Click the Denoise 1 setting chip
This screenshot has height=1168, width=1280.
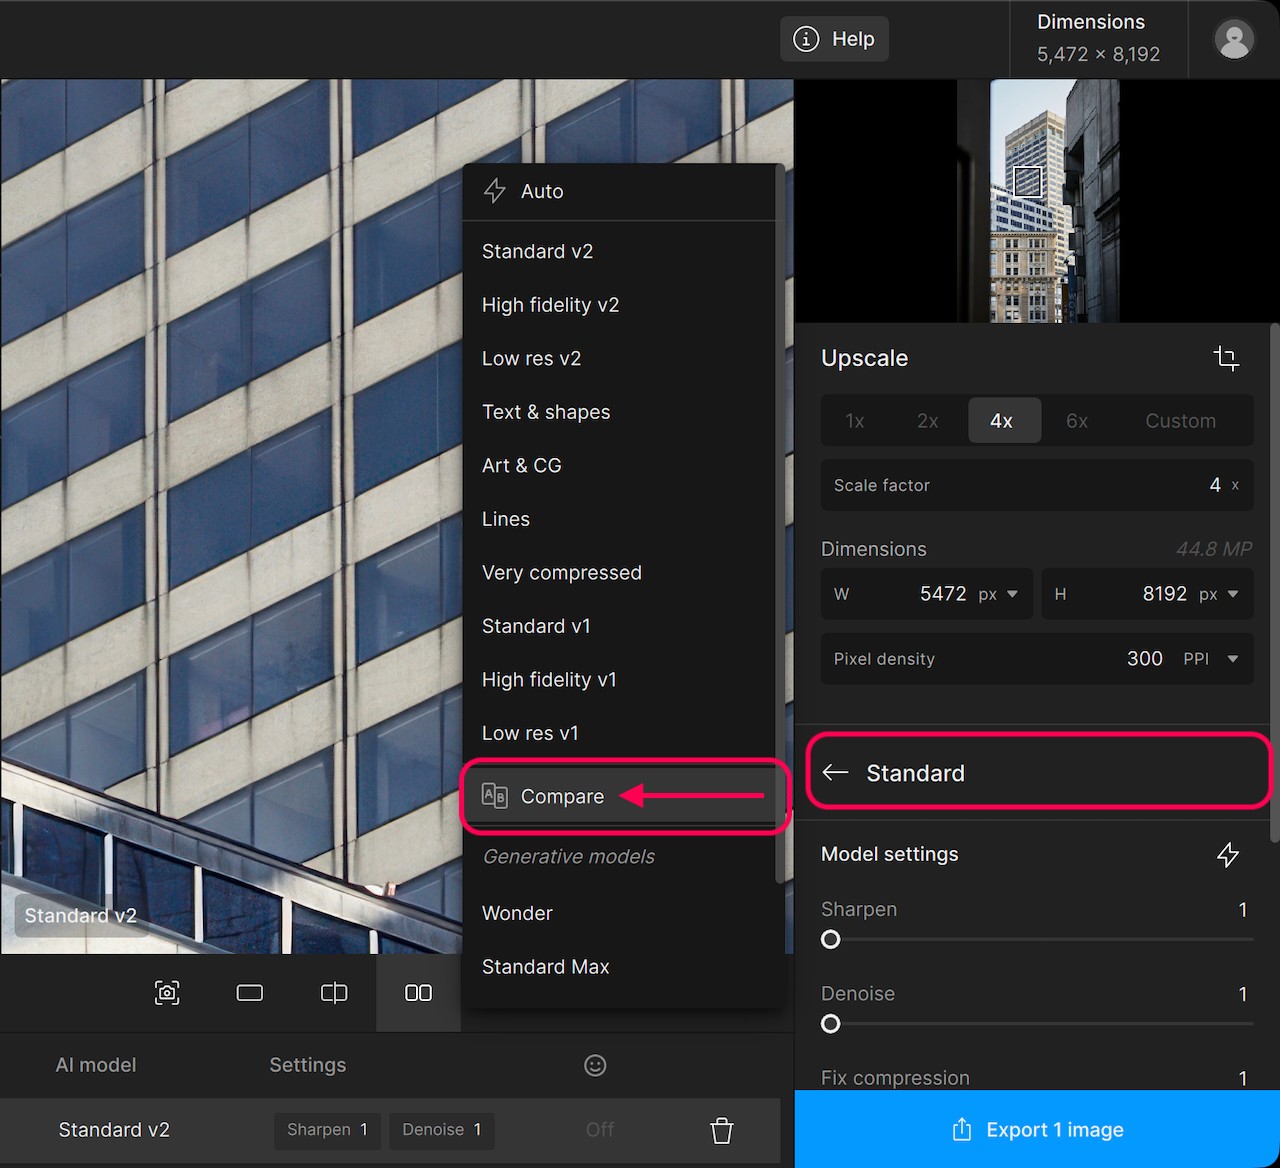tap(442, 1130)
